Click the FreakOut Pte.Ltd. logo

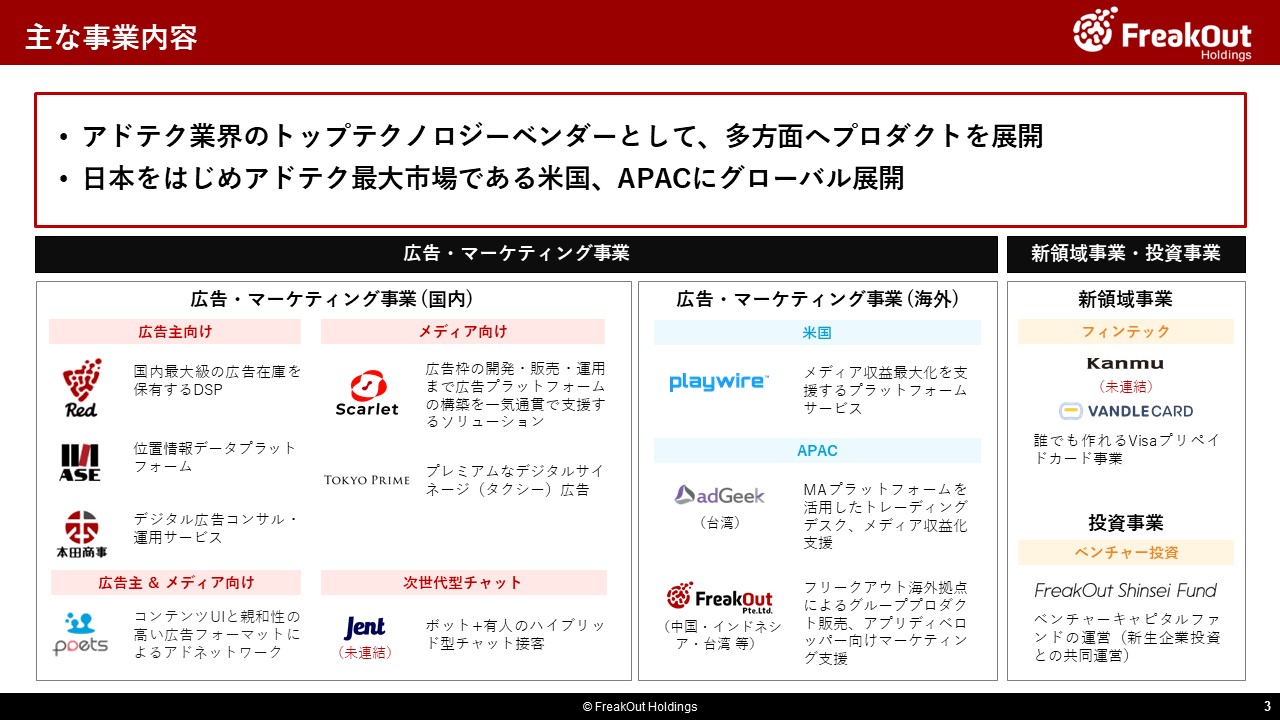click(719, 597)
